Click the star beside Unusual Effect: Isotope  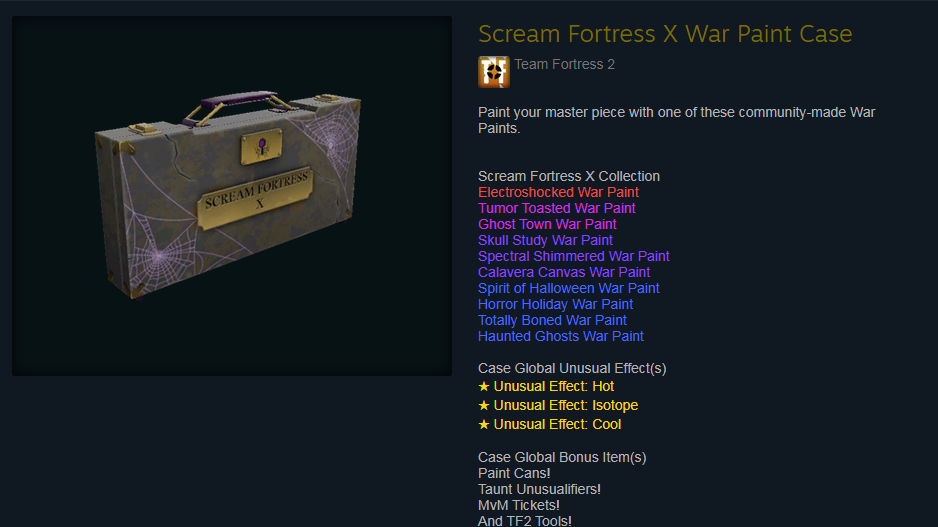point(484,406)
